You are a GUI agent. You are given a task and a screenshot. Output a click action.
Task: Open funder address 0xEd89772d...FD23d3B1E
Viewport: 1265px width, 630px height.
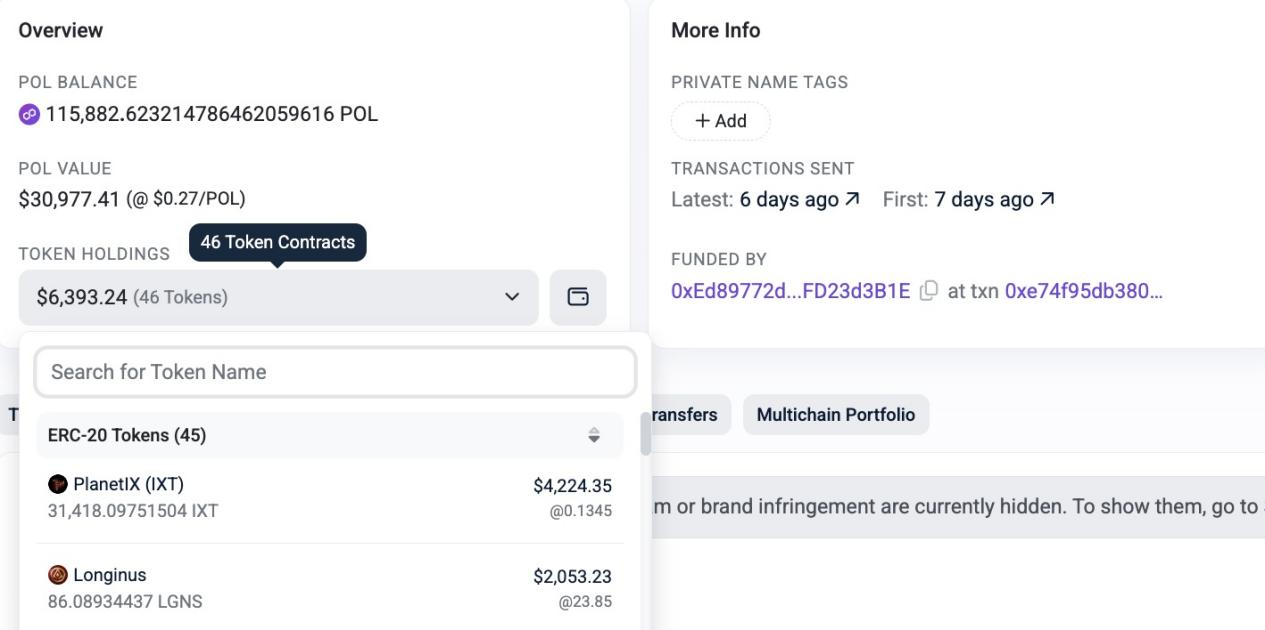(x=790, y=292)
